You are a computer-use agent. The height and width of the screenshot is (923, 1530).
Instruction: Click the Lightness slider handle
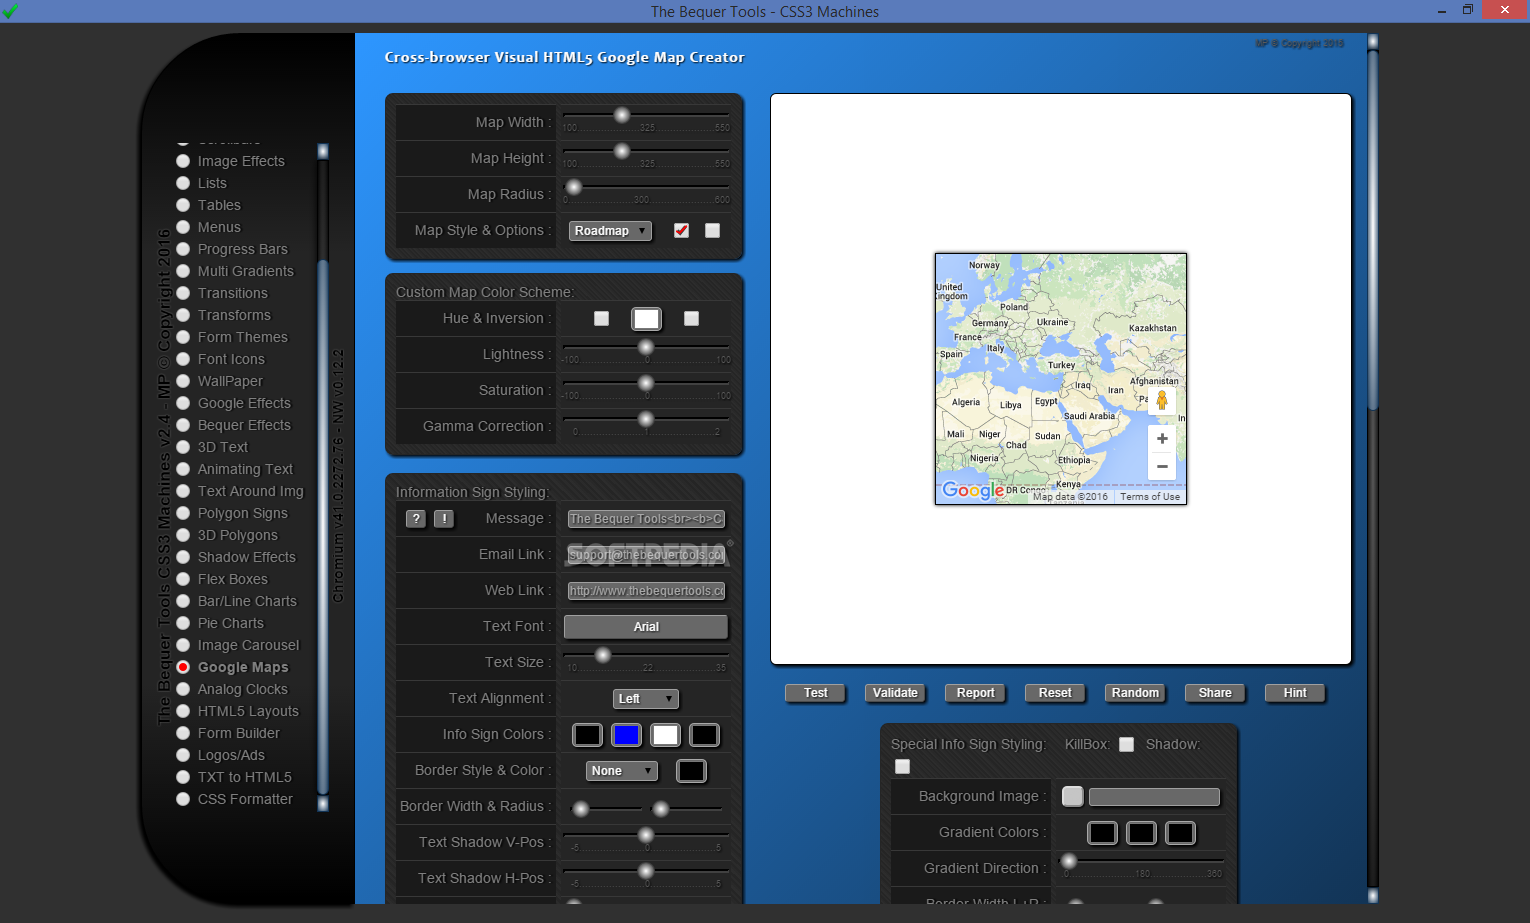point(646,347)
